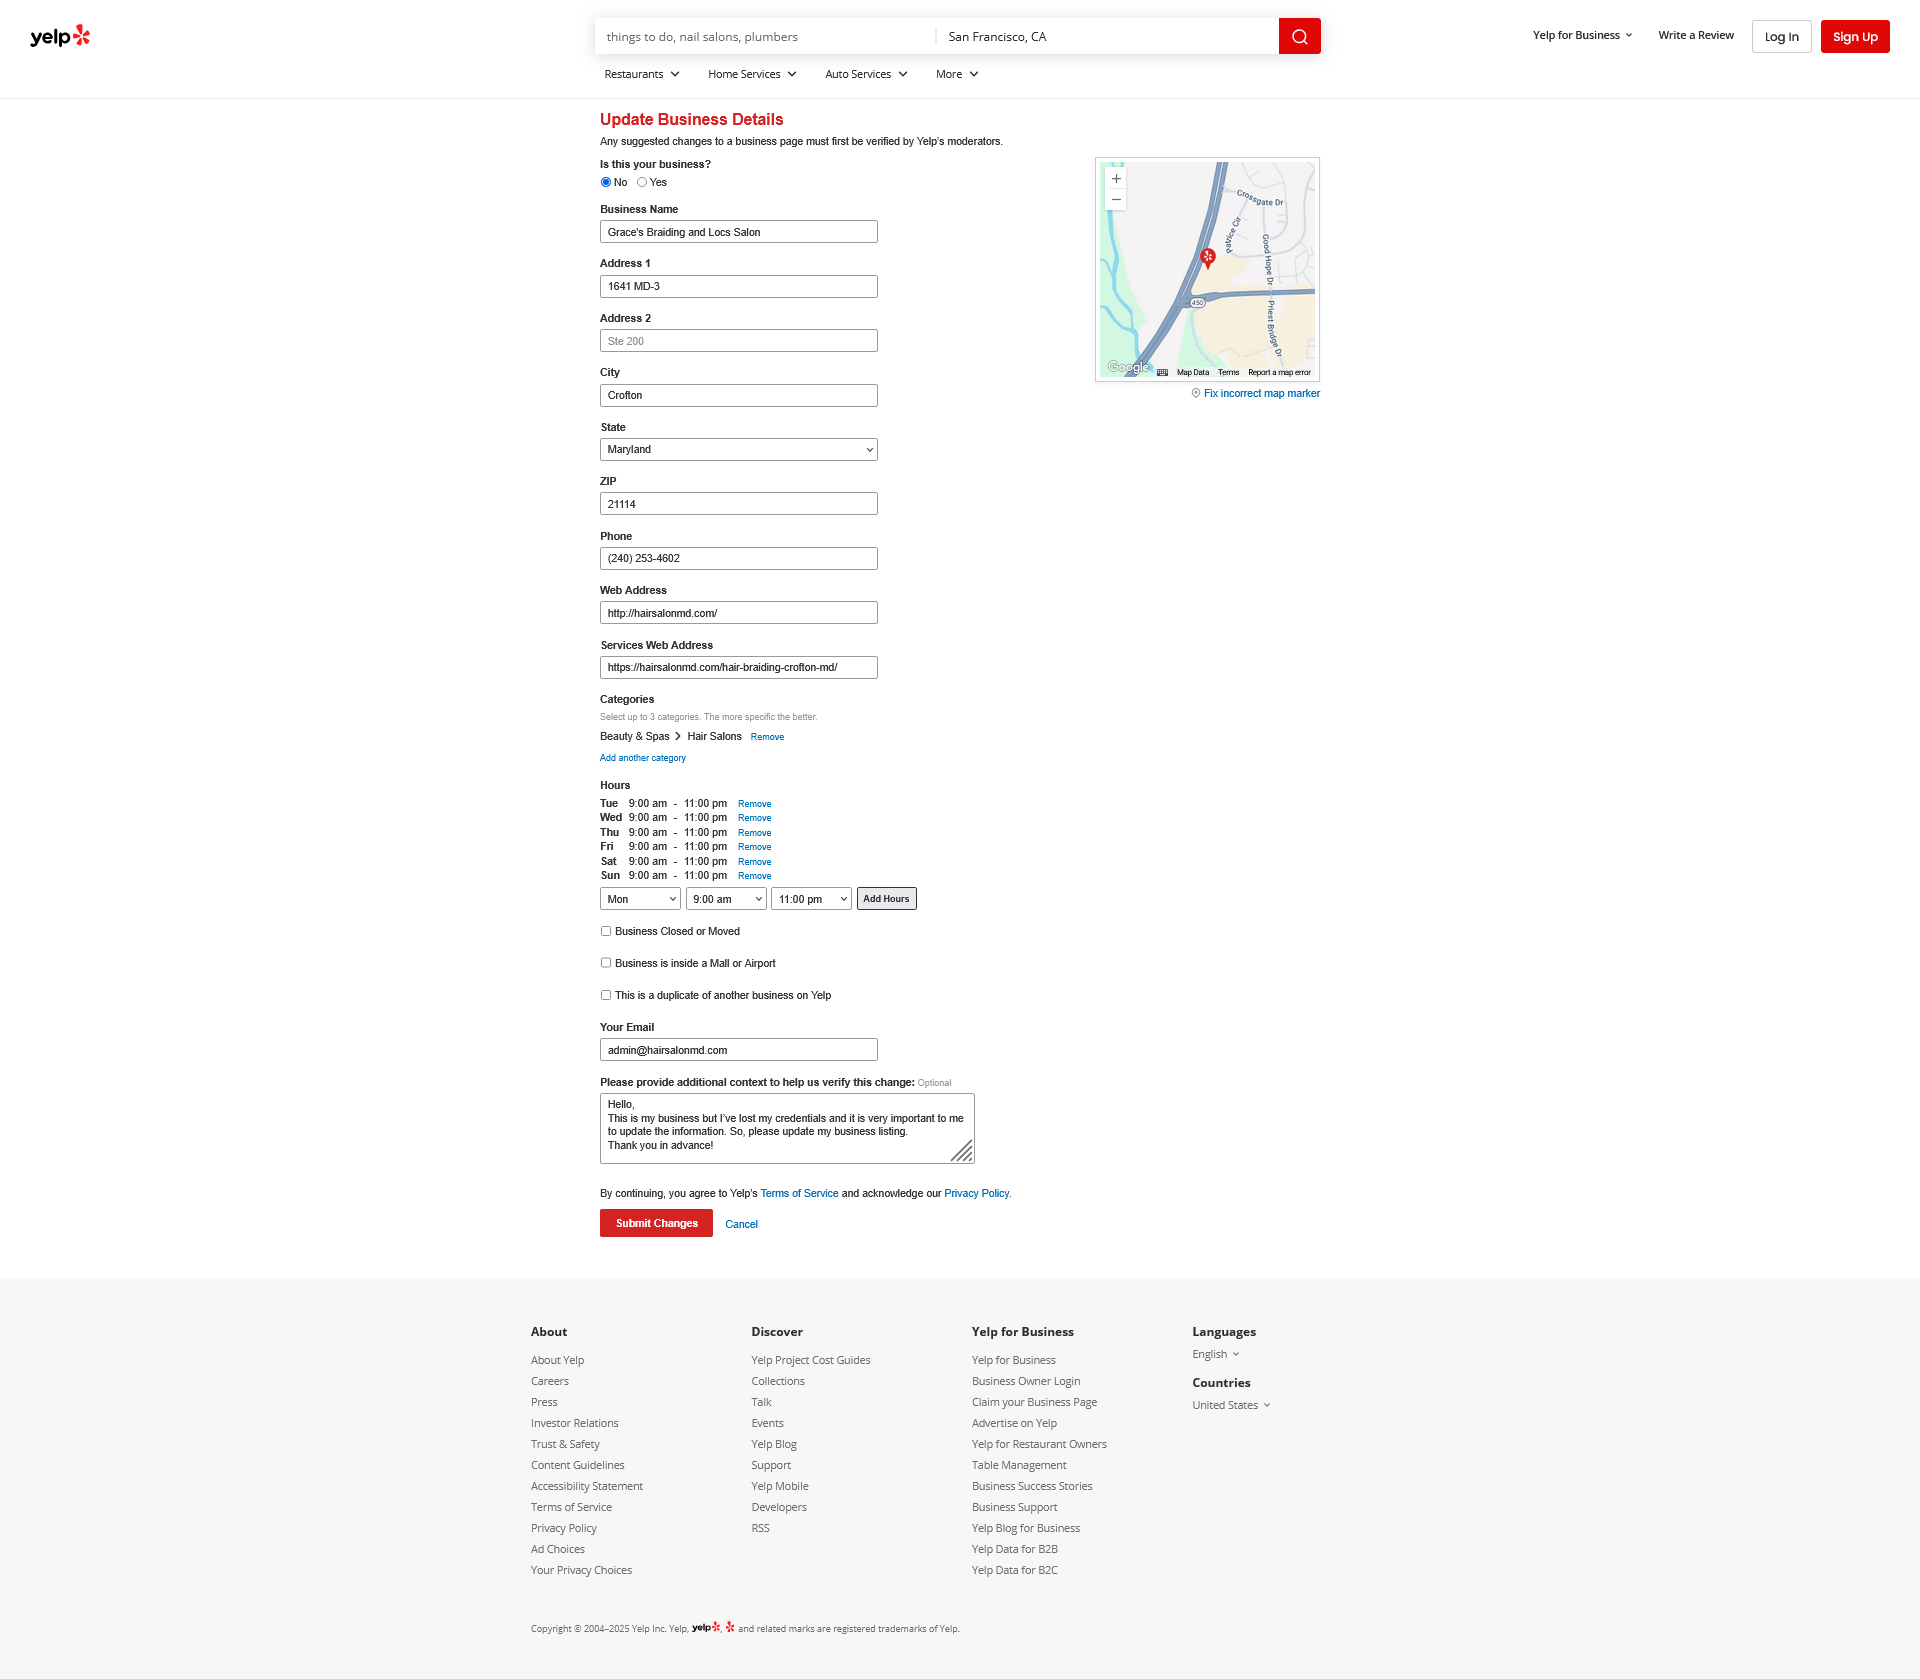Zoom out on the map
This screenshot has height=1679, width=1920.
[x=1116, y=200]
